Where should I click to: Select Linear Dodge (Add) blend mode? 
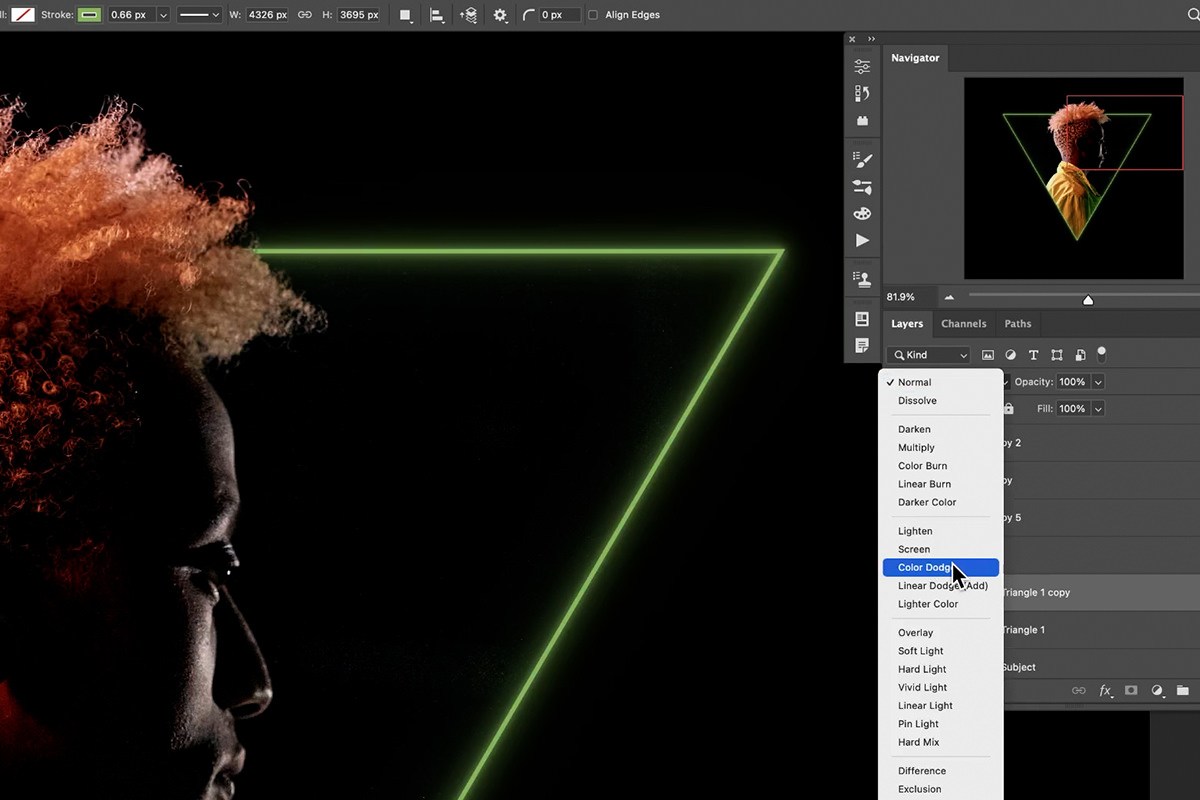pos(941,585)
